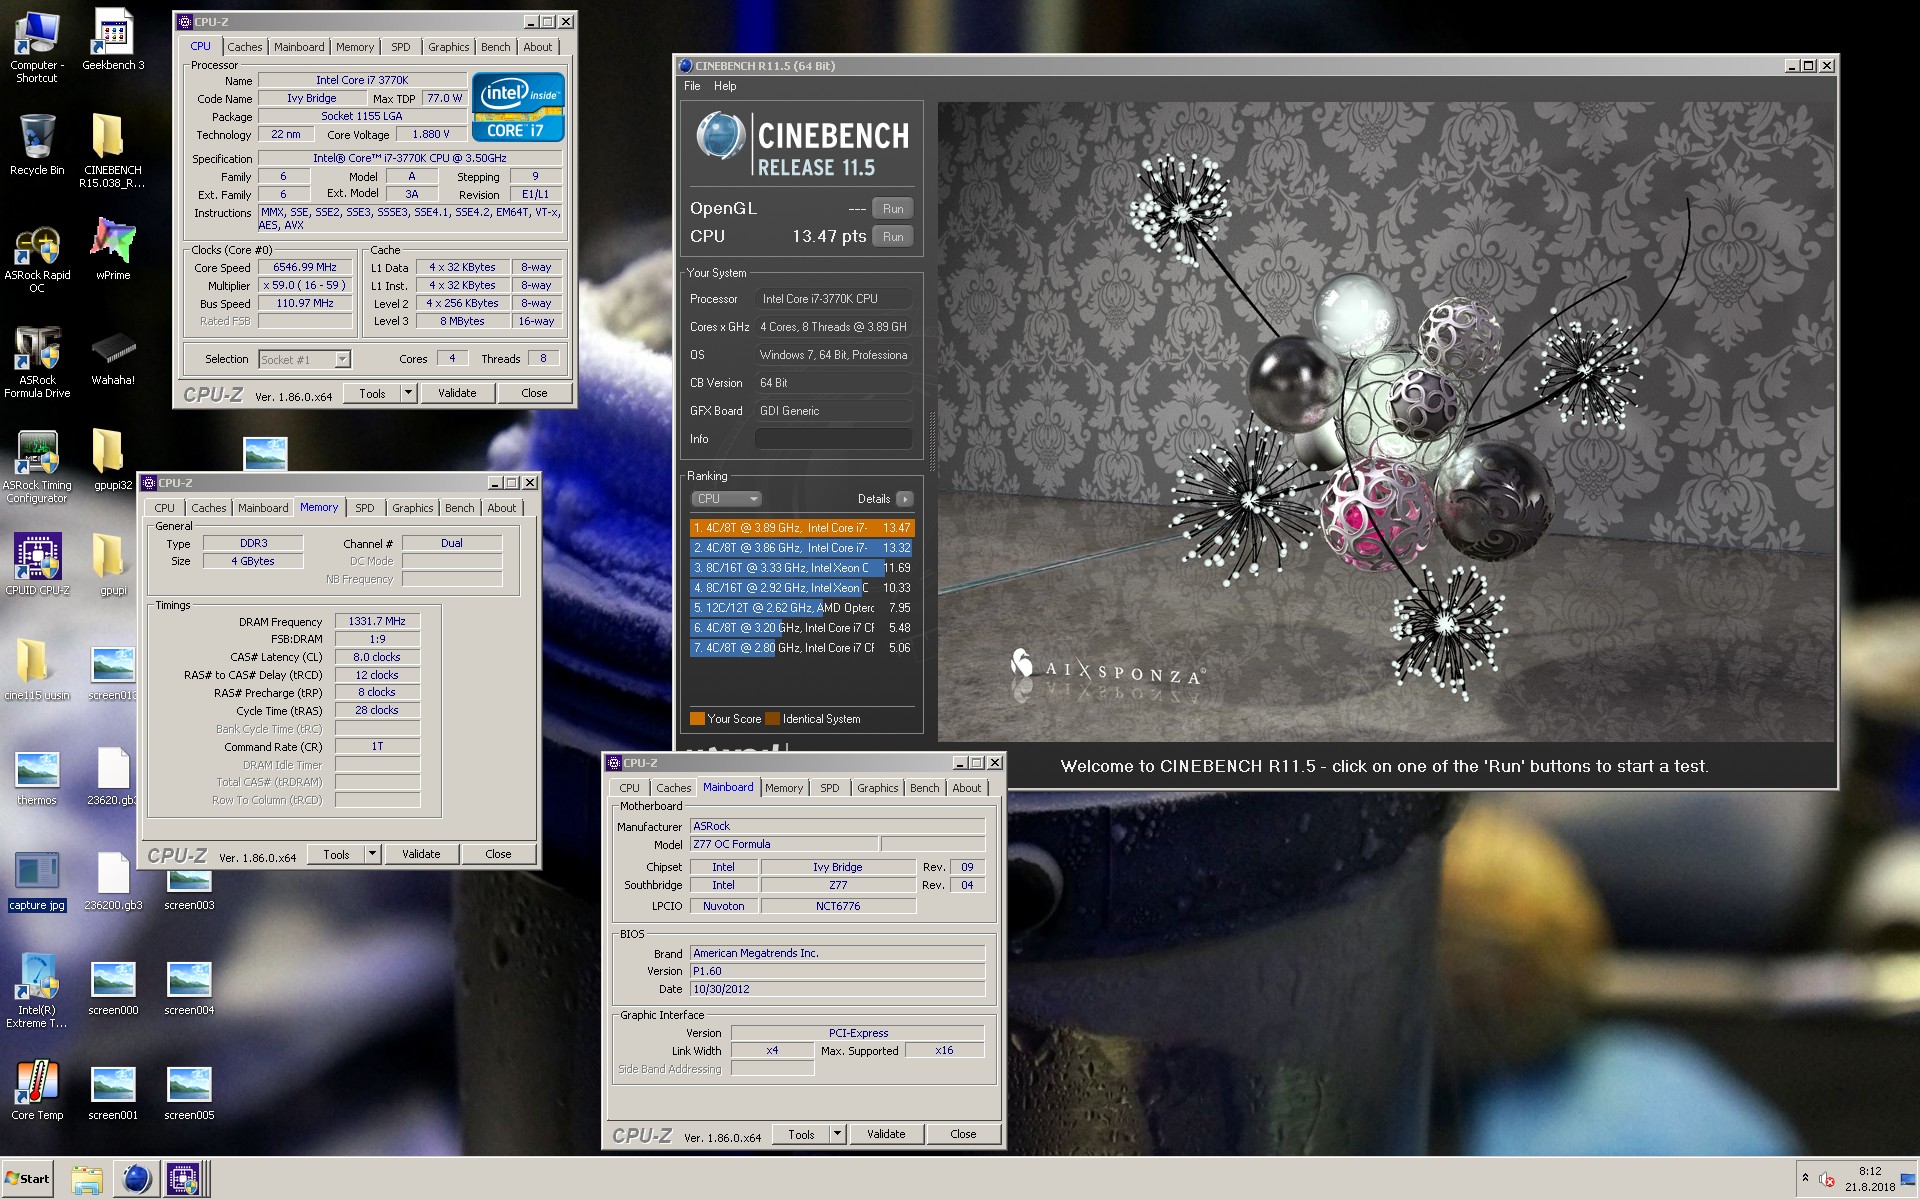Launch Intel(R) Extreme Tuning icon
The width and height of the screenshot is (1920, 1200).
point(37,991)
